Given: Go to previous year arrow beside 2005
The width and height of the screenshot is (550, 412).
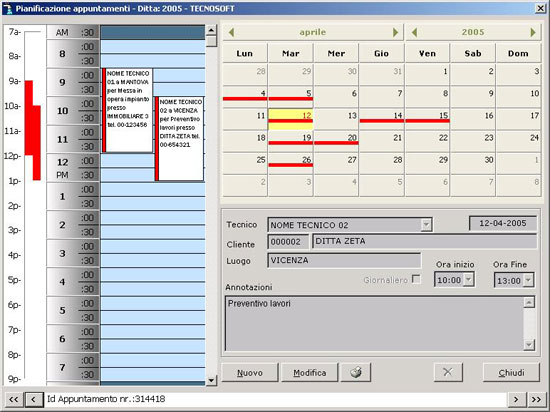Looking at the screenshot, I should point(414,32).
